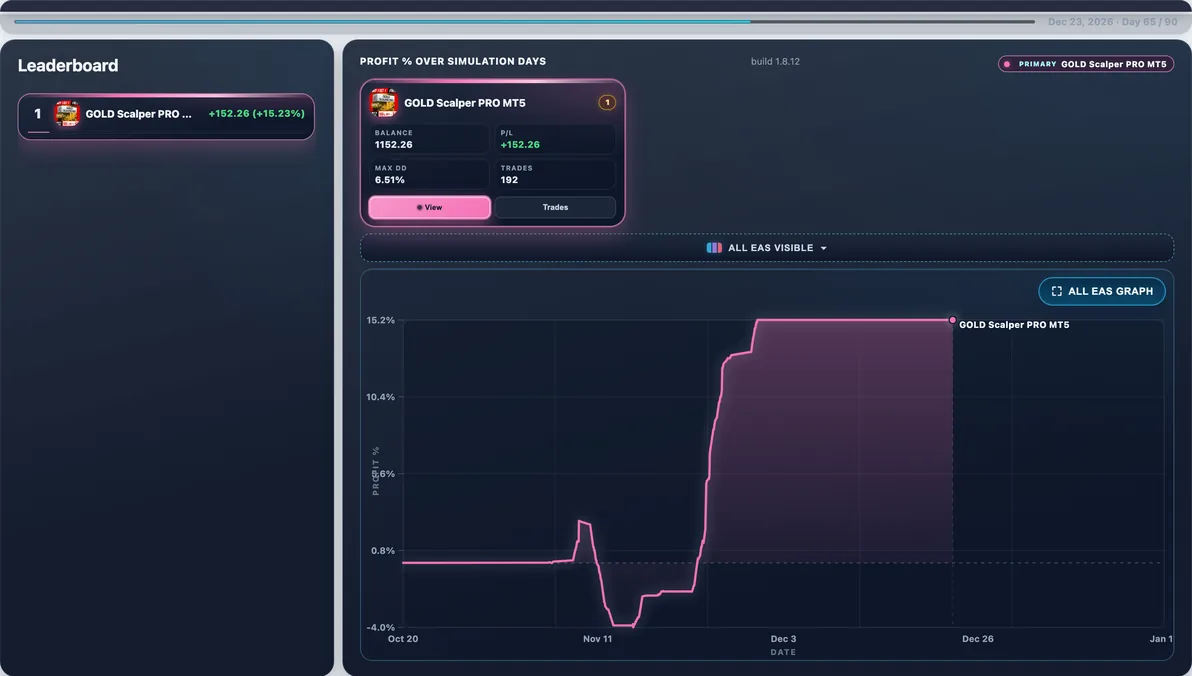Image resolution: width=1192 pixels, height=676 pixels.
Task: Click the build 1.8.12 label
Action: tap(775, 62)
